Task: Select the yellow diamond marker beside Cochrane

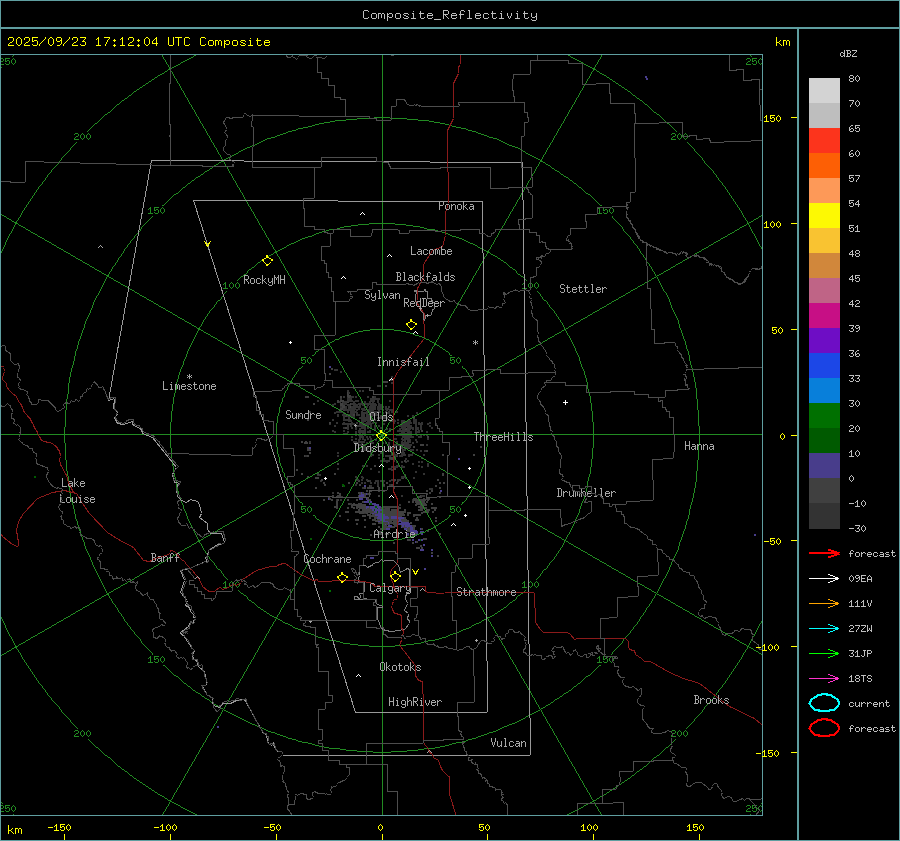Action: coord(342,578)
